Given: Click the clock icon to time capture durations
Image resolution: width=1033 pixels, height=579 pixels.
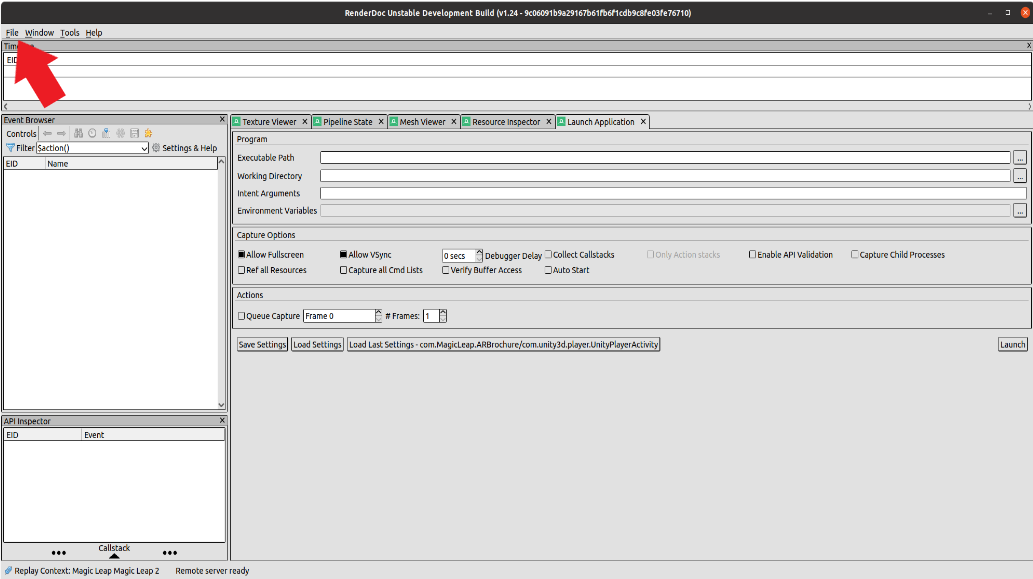Looking at the screenshot, I should [92, 133].
